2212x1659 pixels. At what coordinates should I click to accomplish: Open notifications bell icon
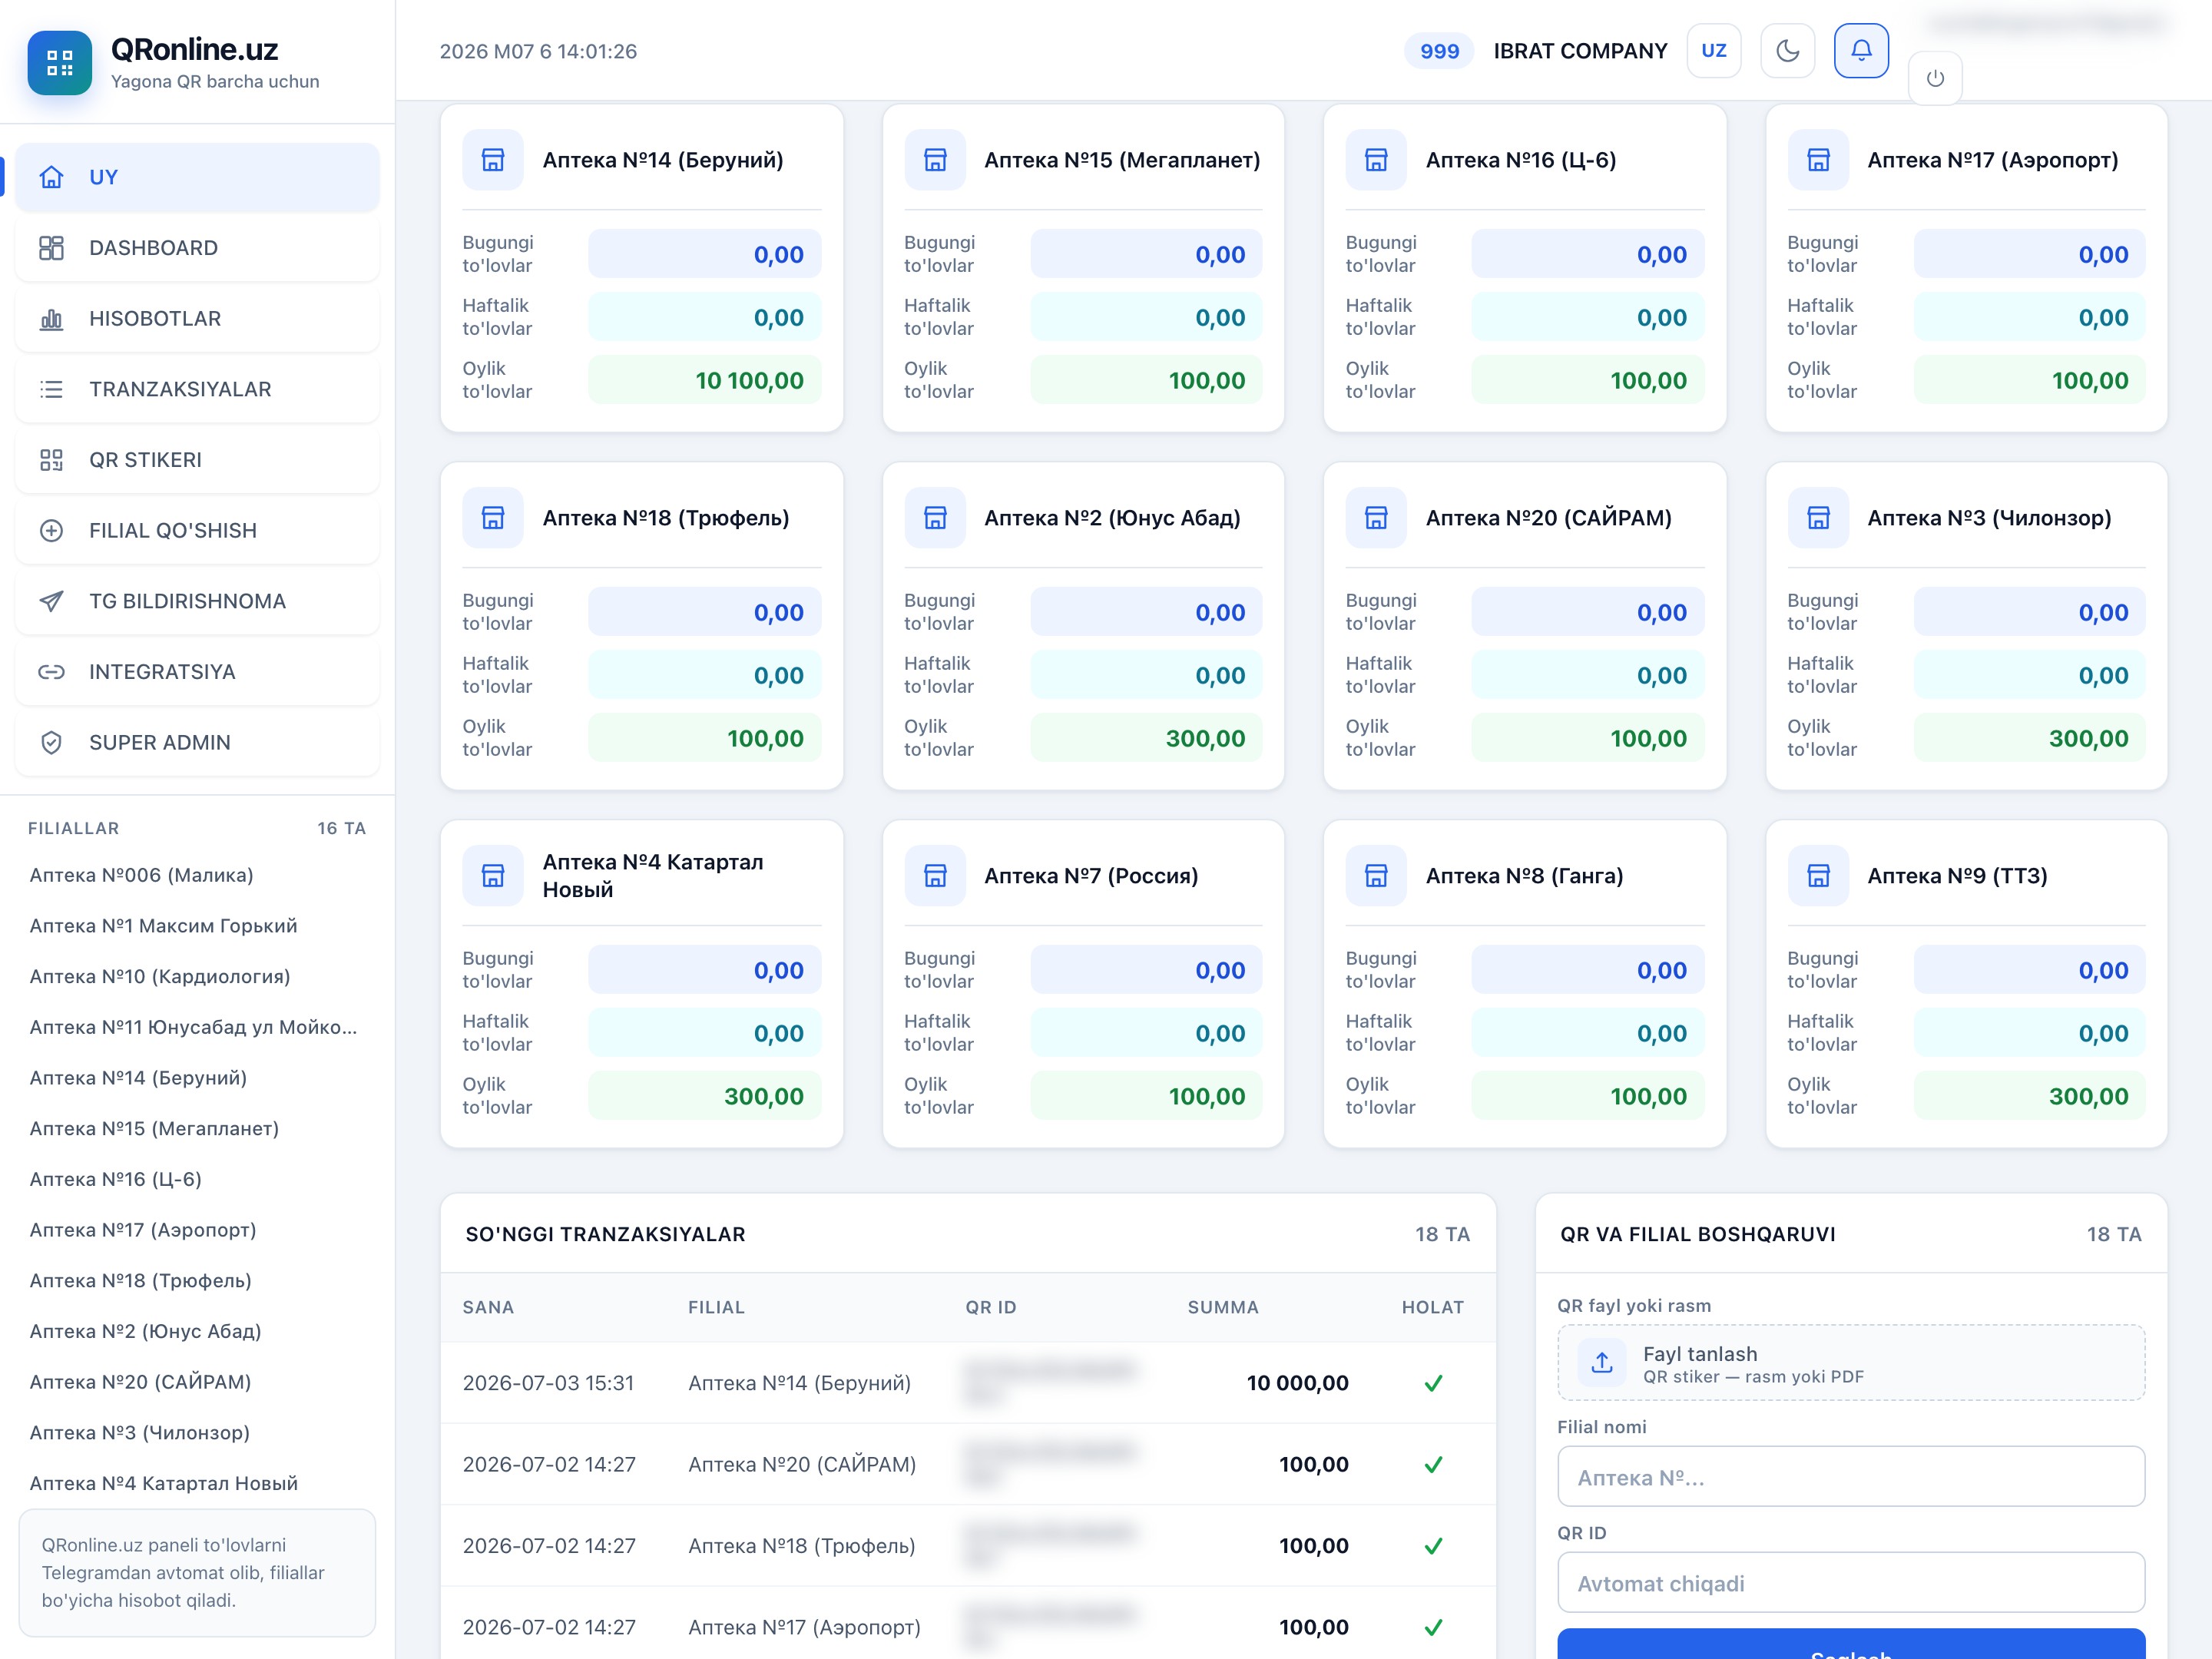(1861, 51)
